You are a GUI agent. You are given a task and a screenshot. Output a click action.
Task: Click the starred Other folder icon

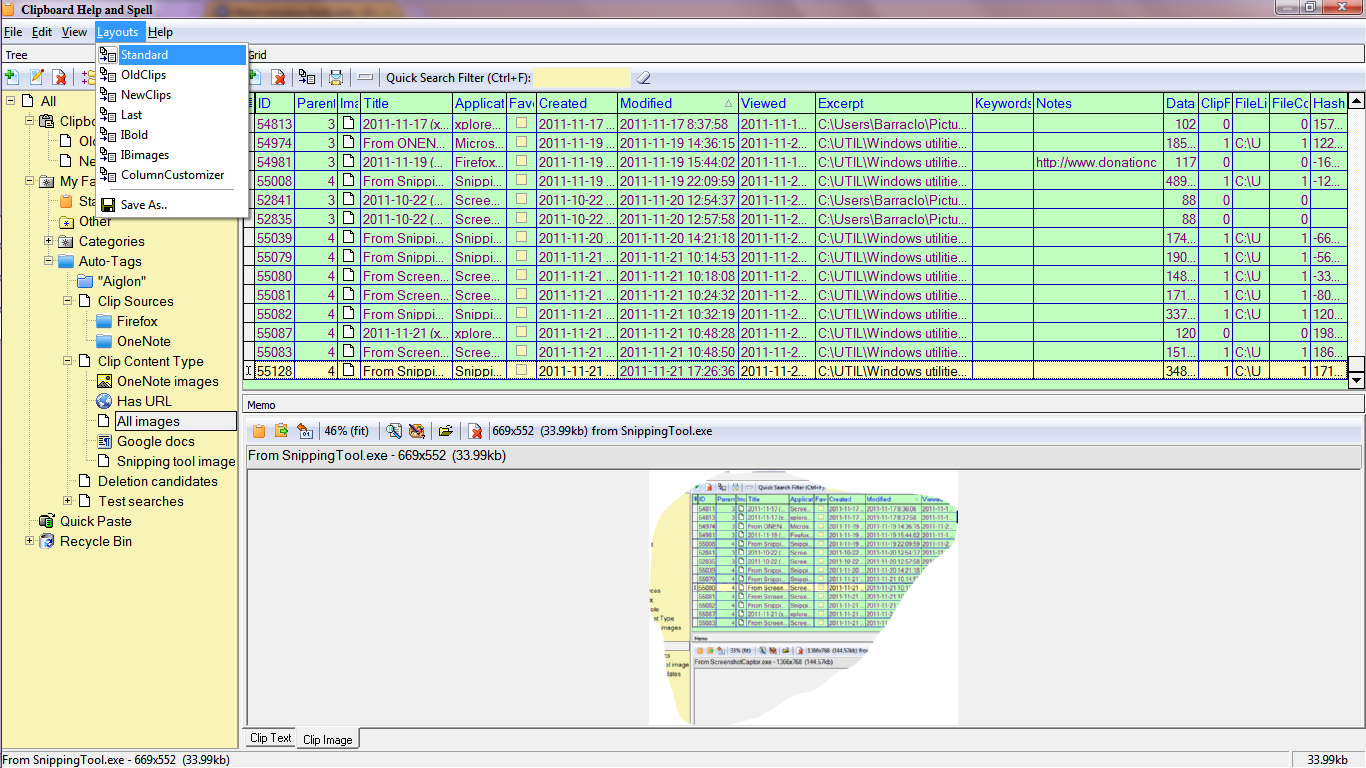point(66,221)
